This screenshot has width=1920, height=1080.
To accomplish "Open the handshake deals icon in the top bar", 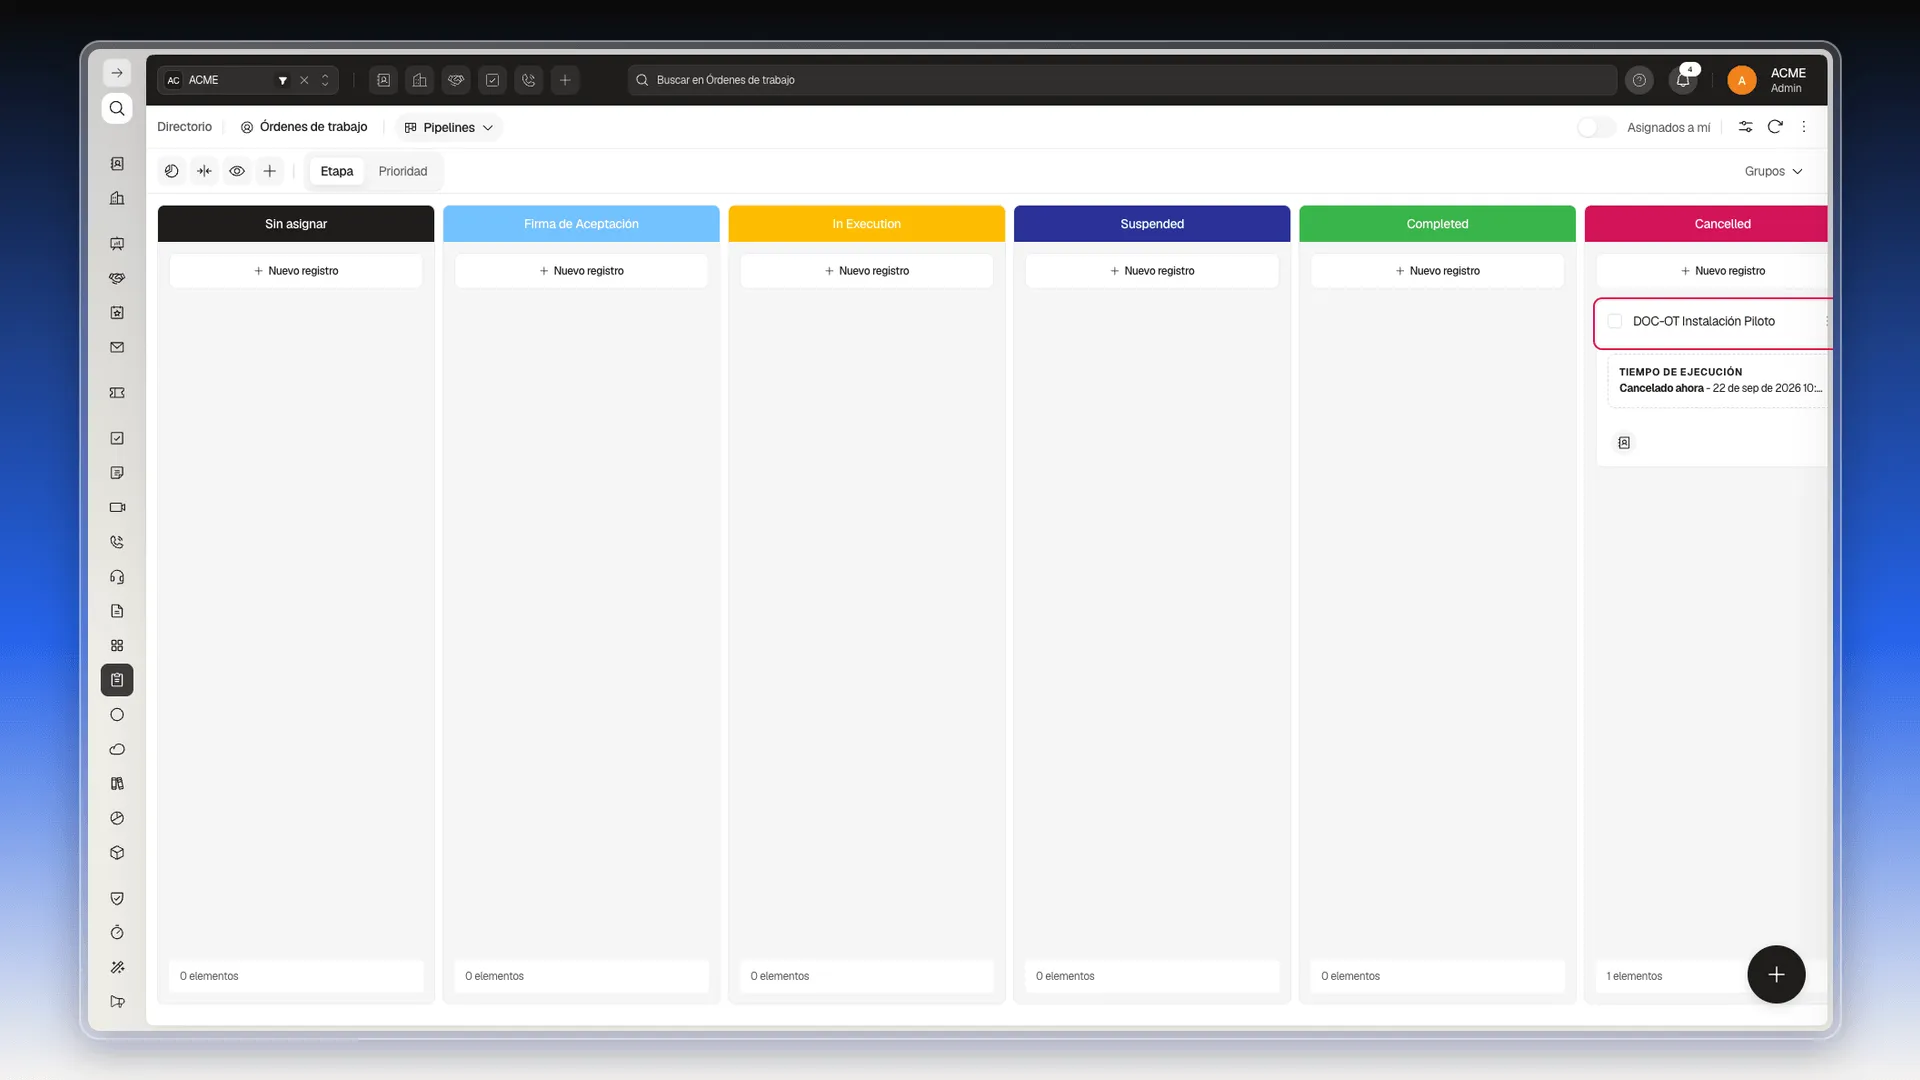I will click(x=456, y=80).
